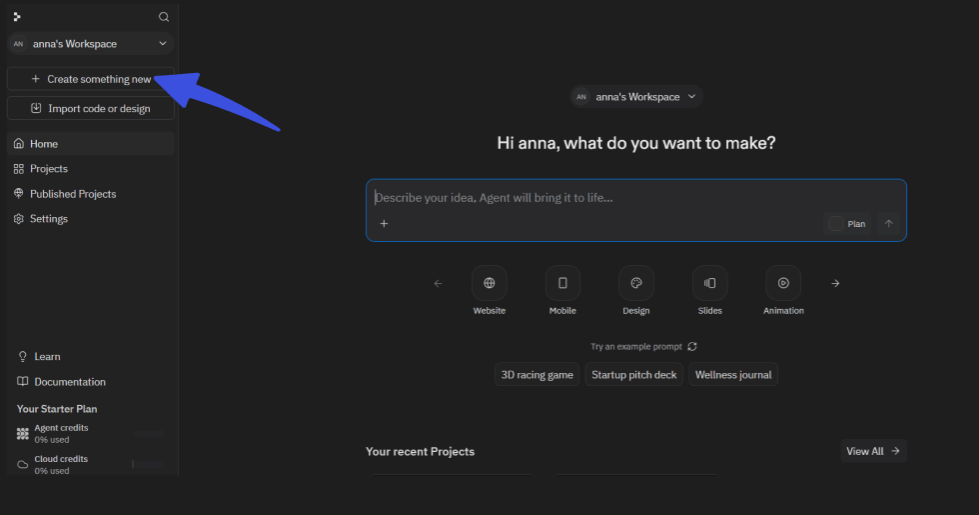Open Projects in sidebar
The height and width of the screenshot is (515, 979).
tap(91, 169)
